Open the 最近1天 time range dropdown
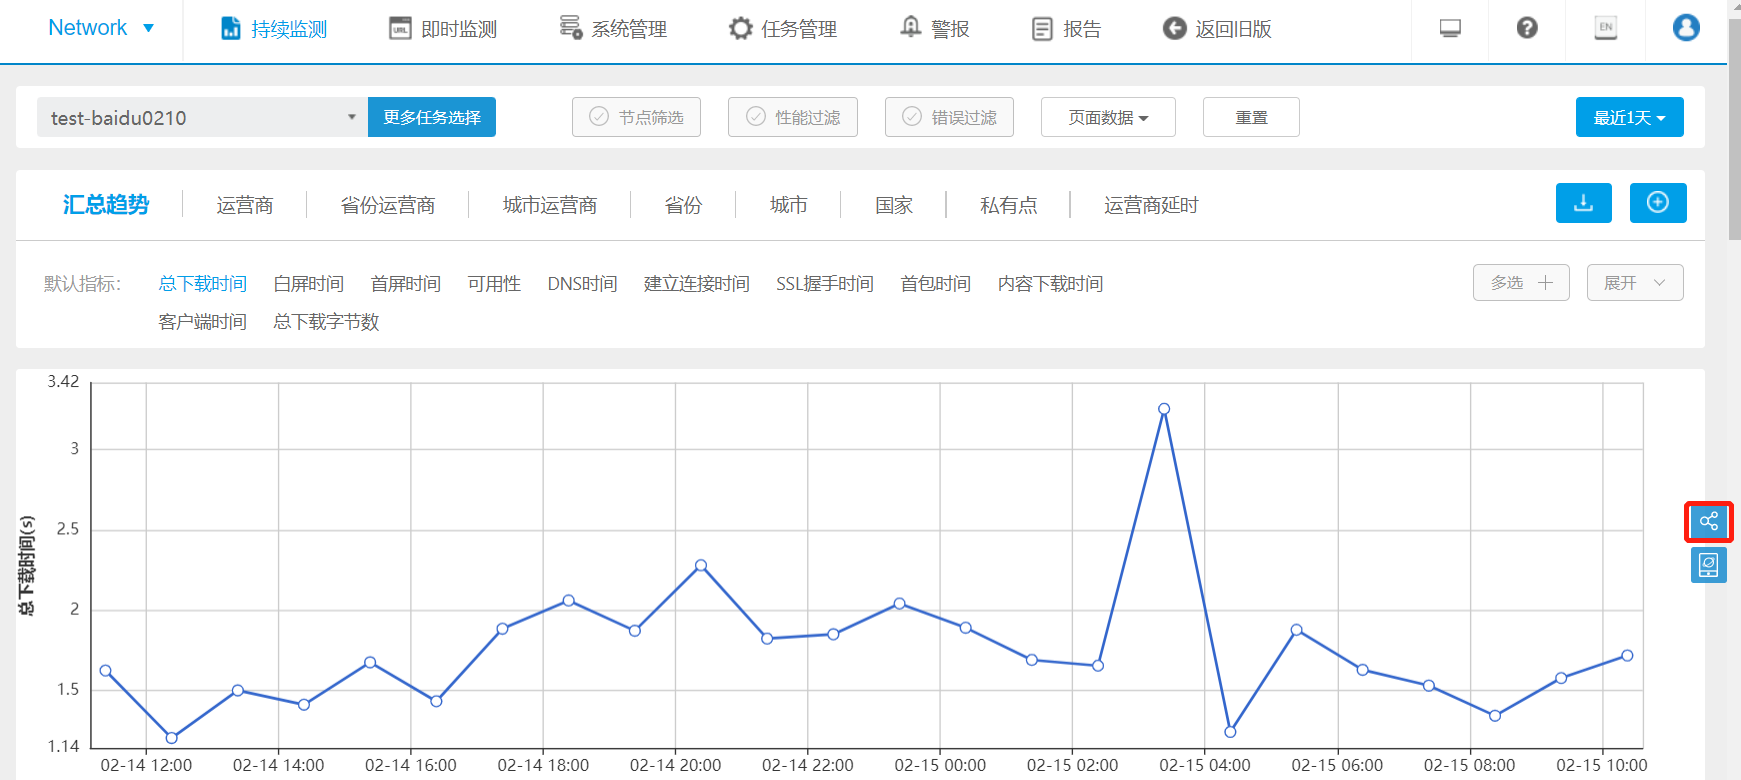Image resolution: width=1741 pixels, height=780 pixels. [1628, 117]
